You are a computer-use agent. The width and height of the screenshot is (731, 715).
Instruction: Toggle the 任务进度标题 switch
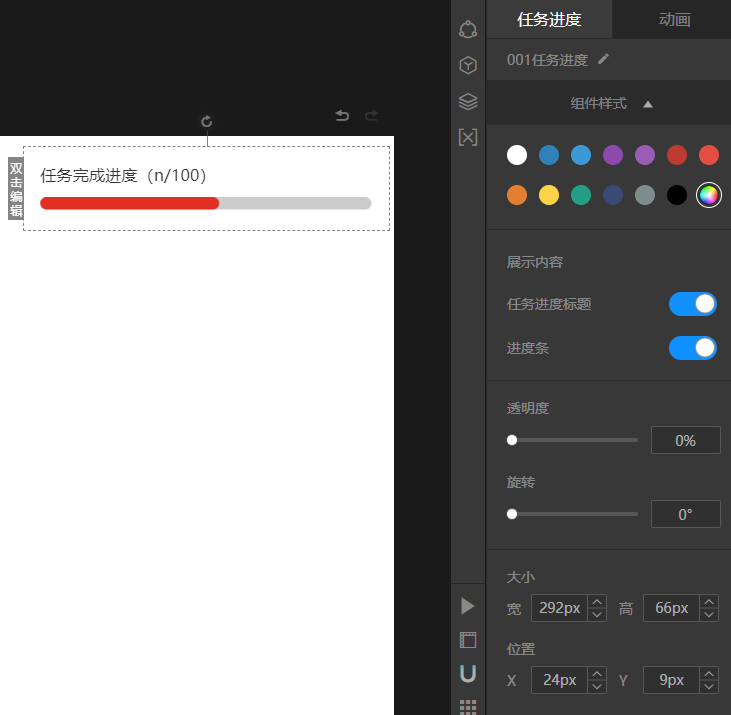point(692,304)
